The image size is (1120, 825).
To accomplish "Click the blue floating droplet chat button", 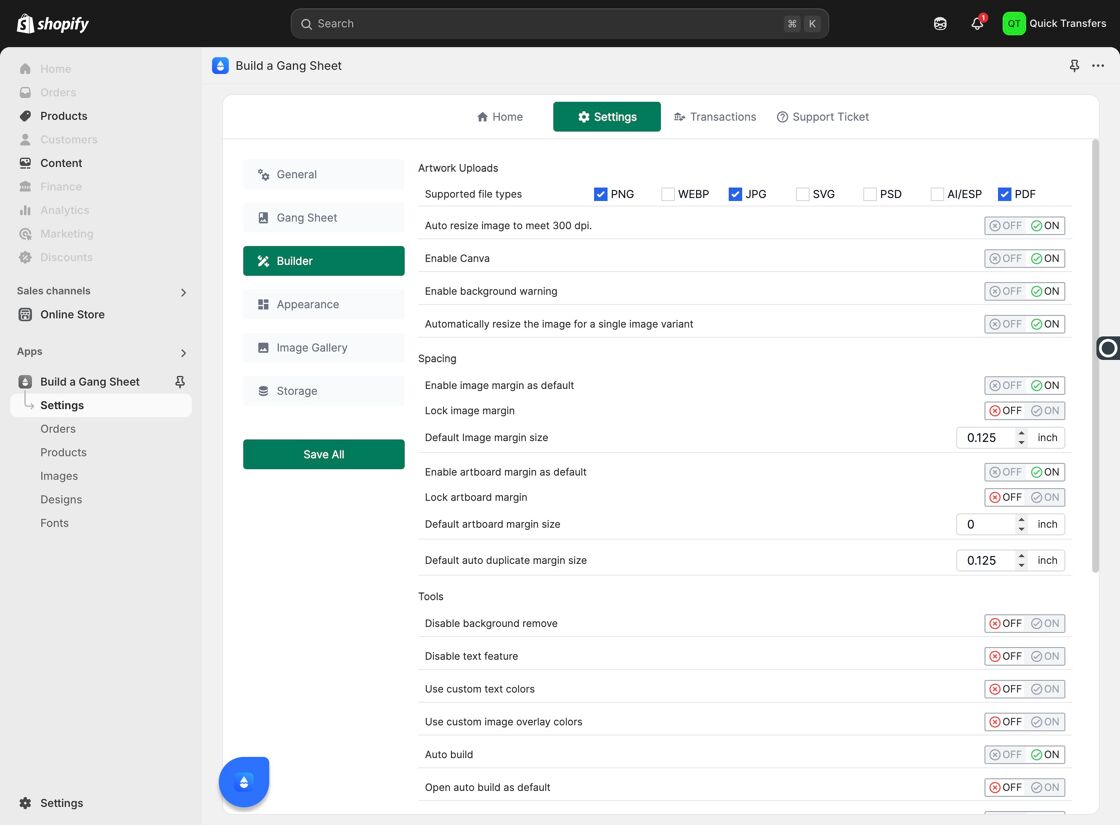I will tap(244, 782).
